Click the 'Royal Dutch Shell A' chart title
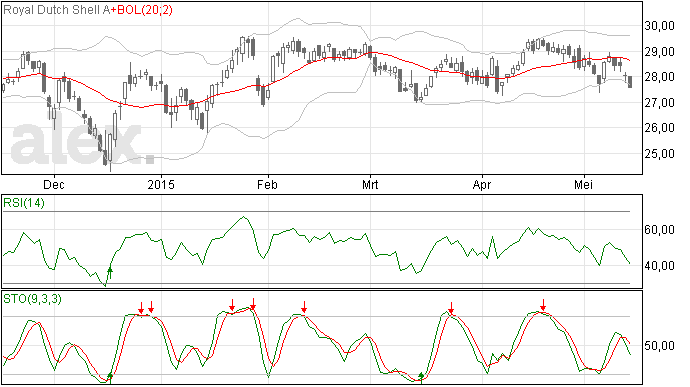 coord(56,10)
